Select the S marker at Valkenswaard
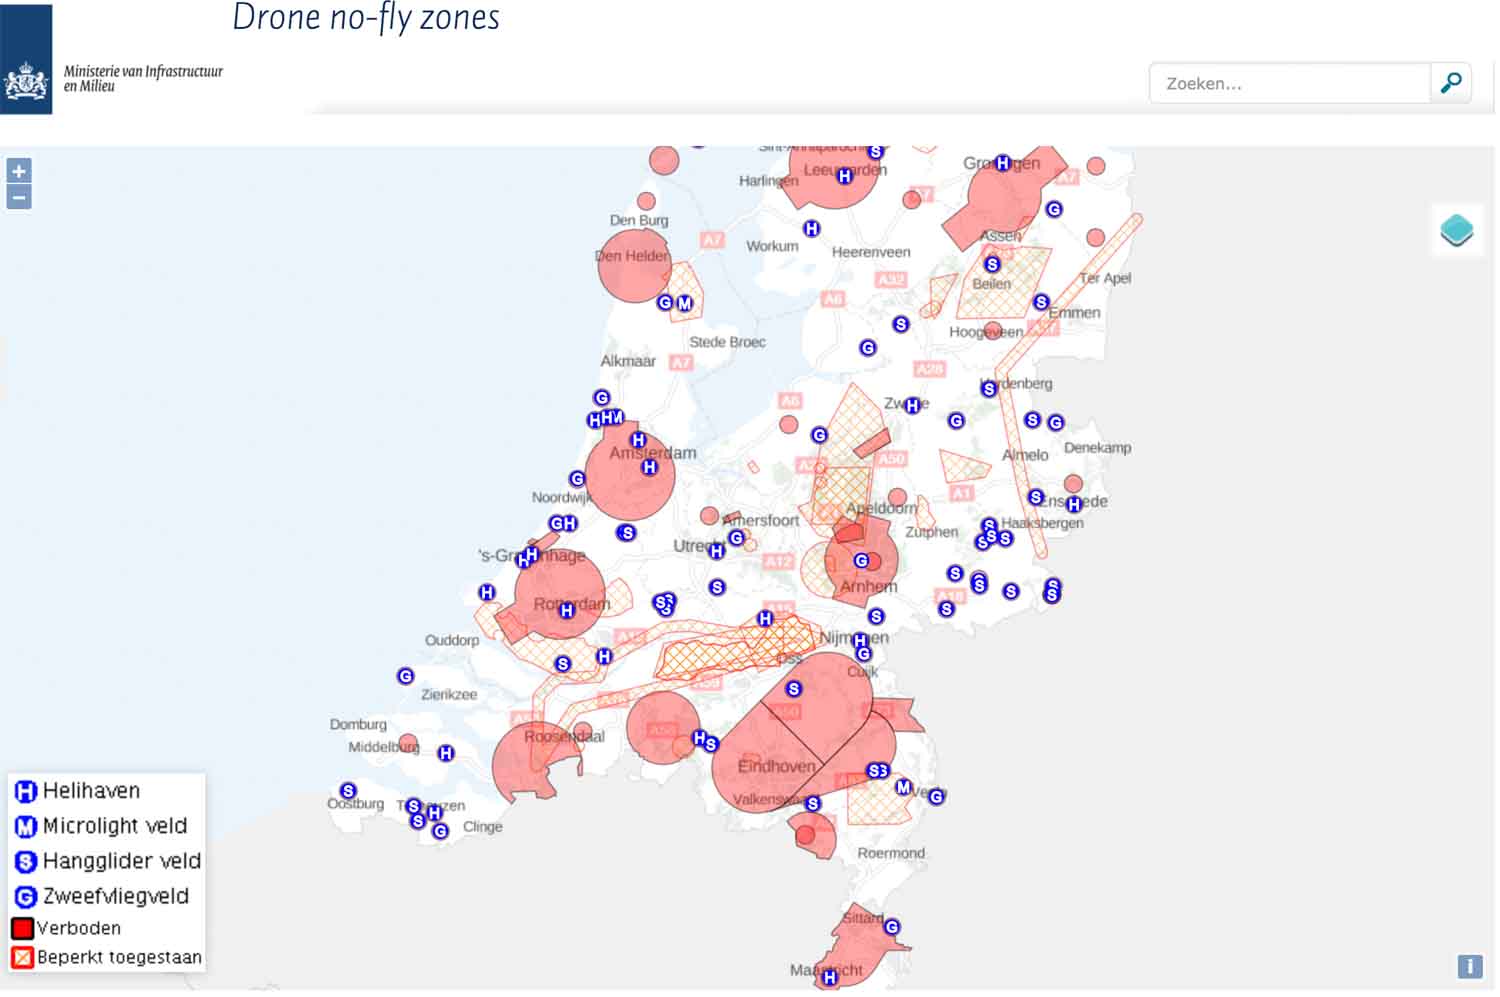Image resolution: width=1500 pixels, height=997 pixels. [x=813, y=803]
